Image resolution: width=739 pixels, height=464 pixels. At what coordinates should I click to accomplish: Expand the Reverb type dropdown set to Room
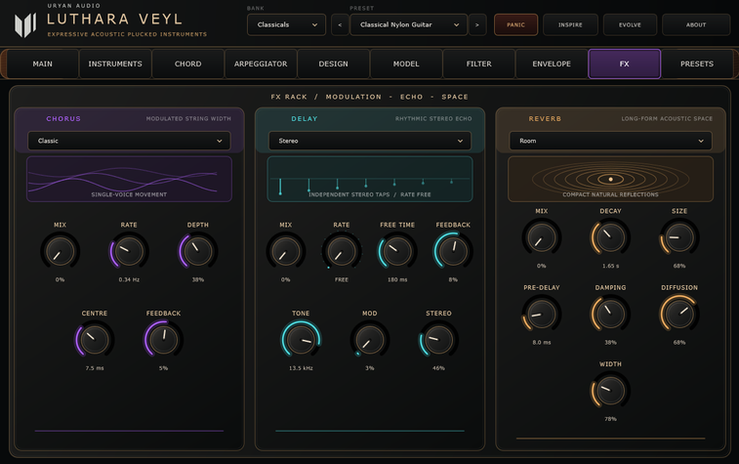610,141
